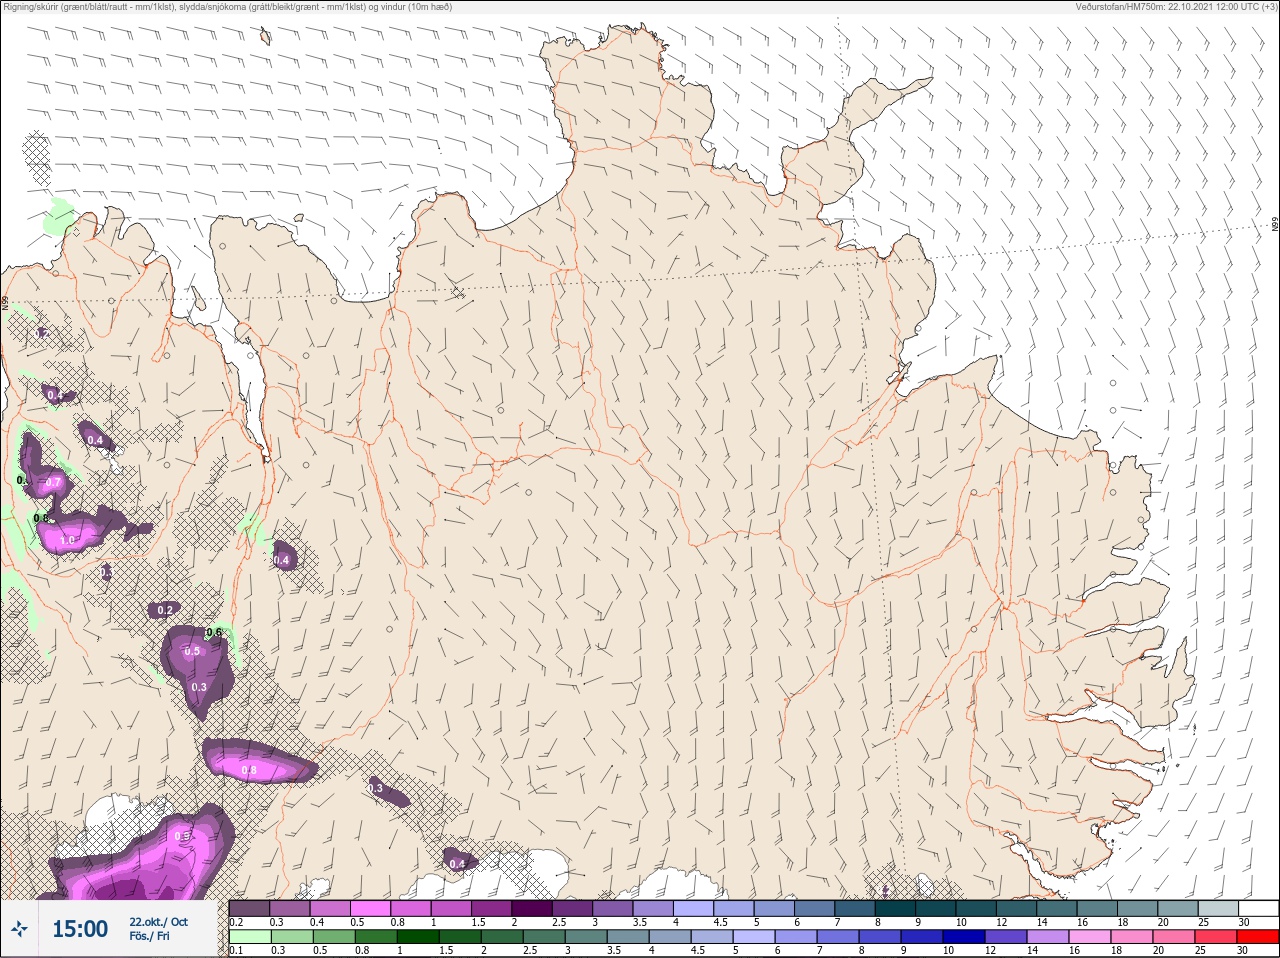
Task: Click the '0.9' precipitation value on the map
Action: [182, 836]
